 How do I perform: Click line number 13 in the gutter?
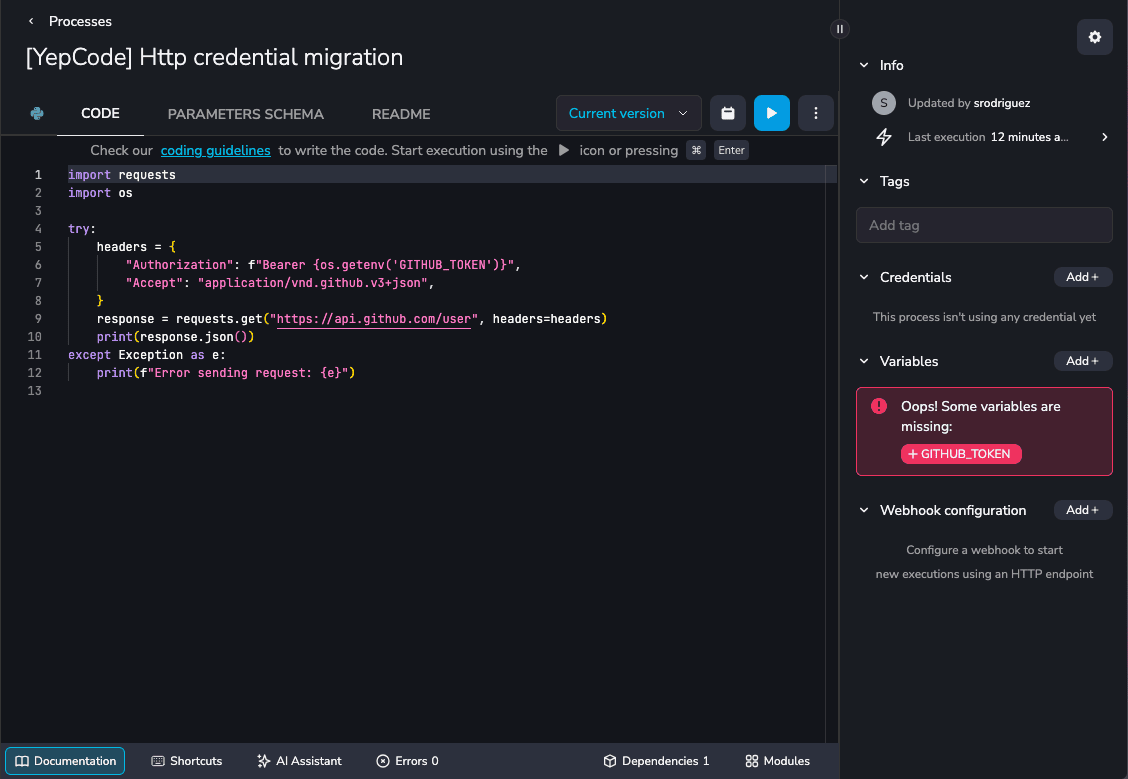click(x=35, y=391)
